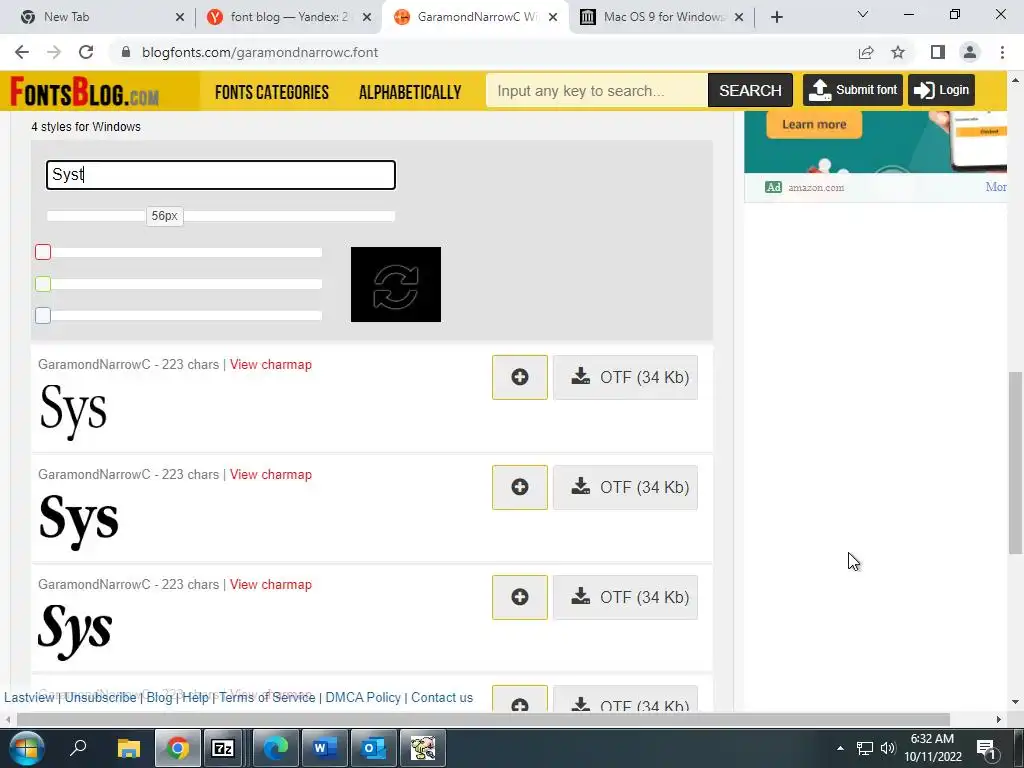Open File Explorer from the taskbar
Screen dimensions: 1024x768
129,748
